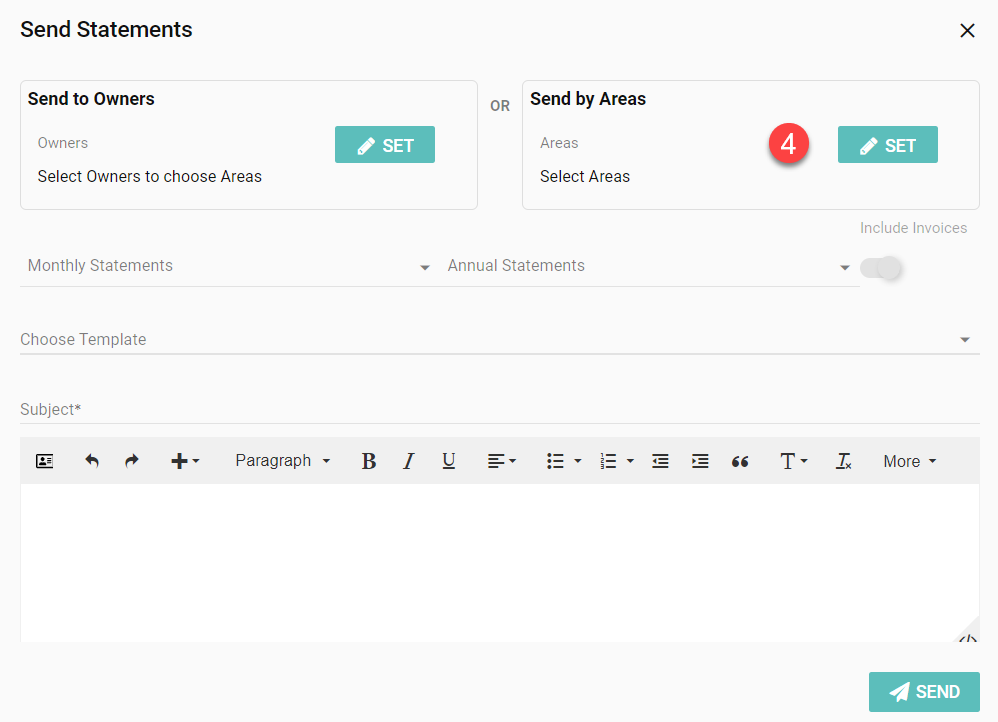Open the More toolbar menu
Viewport: 998px width, 722px height.
909,461
